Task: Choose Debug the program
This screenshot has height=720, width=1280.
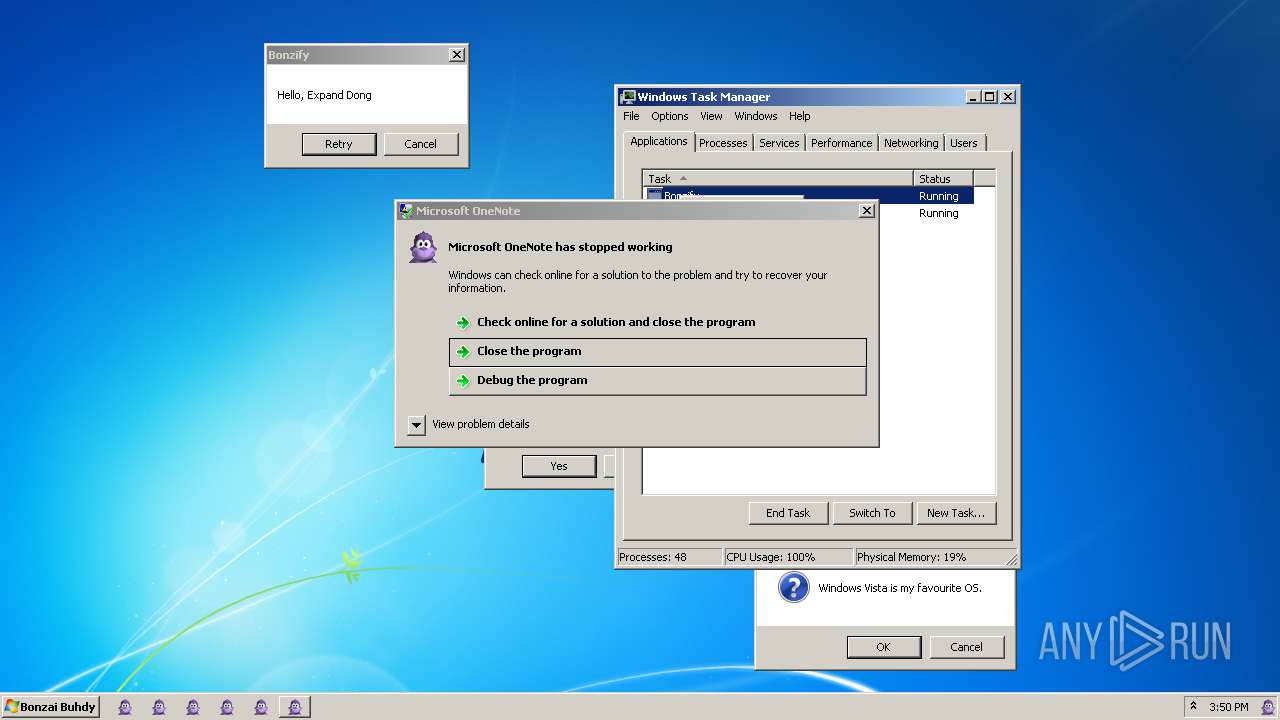Action: 658,380
